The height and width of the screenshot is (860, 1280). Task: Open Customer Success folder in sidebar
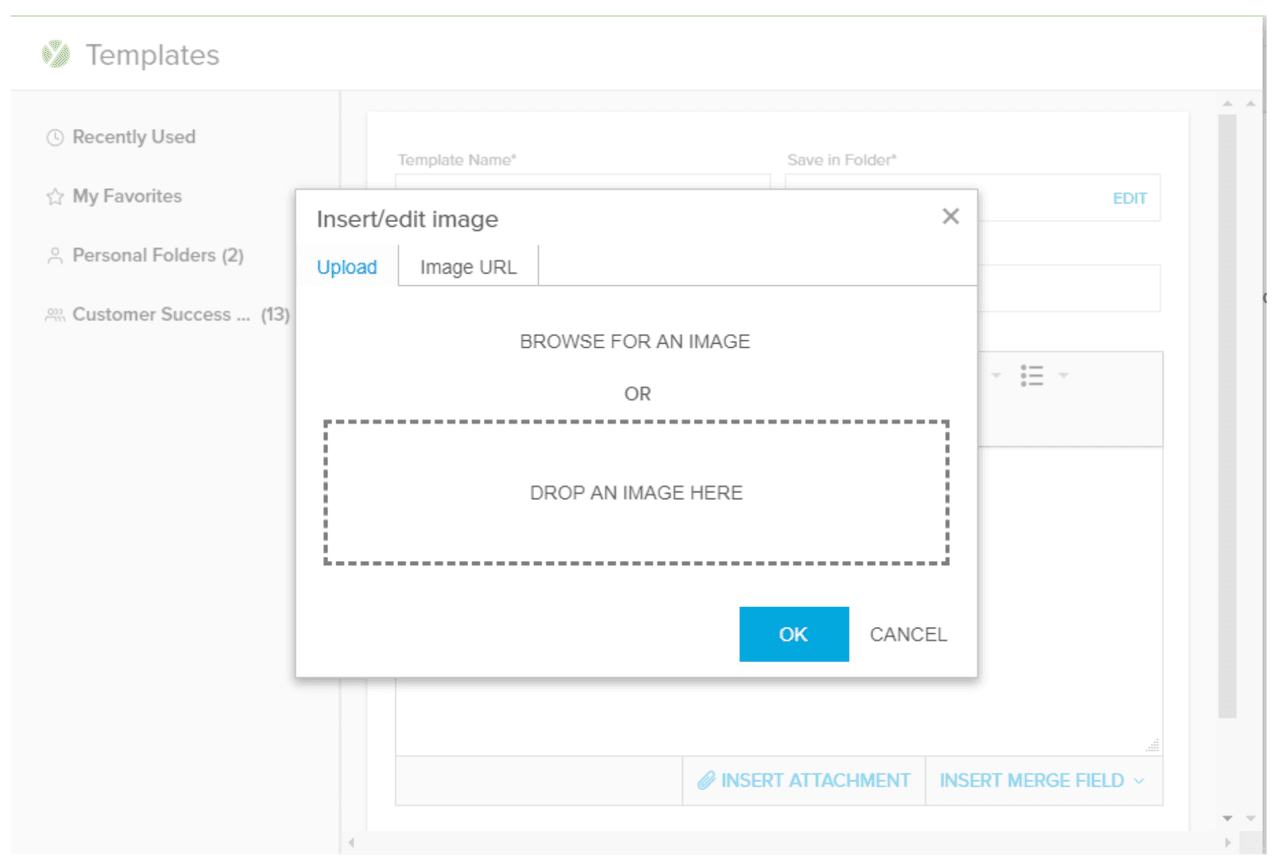pos(161,315)
